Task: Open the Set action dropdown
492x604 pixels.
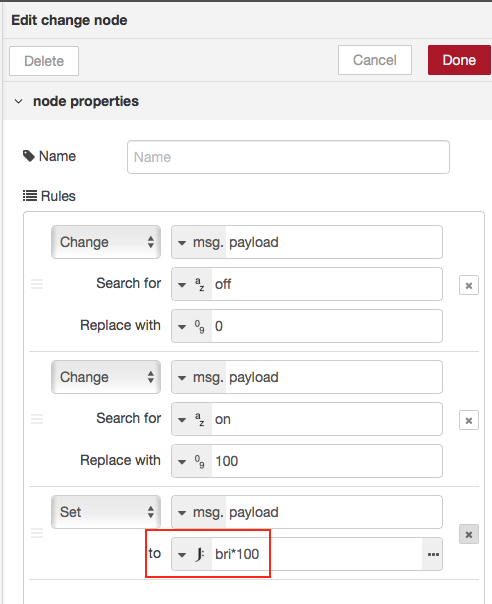Action: [106, 512]
